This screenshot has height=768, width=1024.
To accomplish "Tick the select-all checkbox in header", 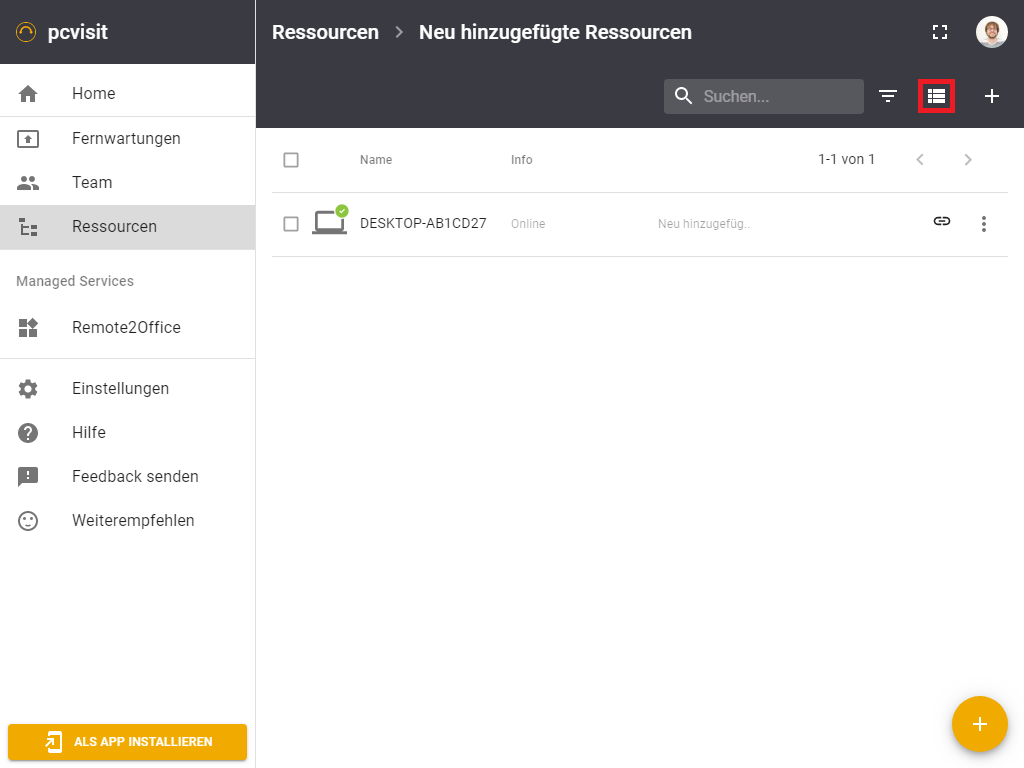I will tap(291, 160).
